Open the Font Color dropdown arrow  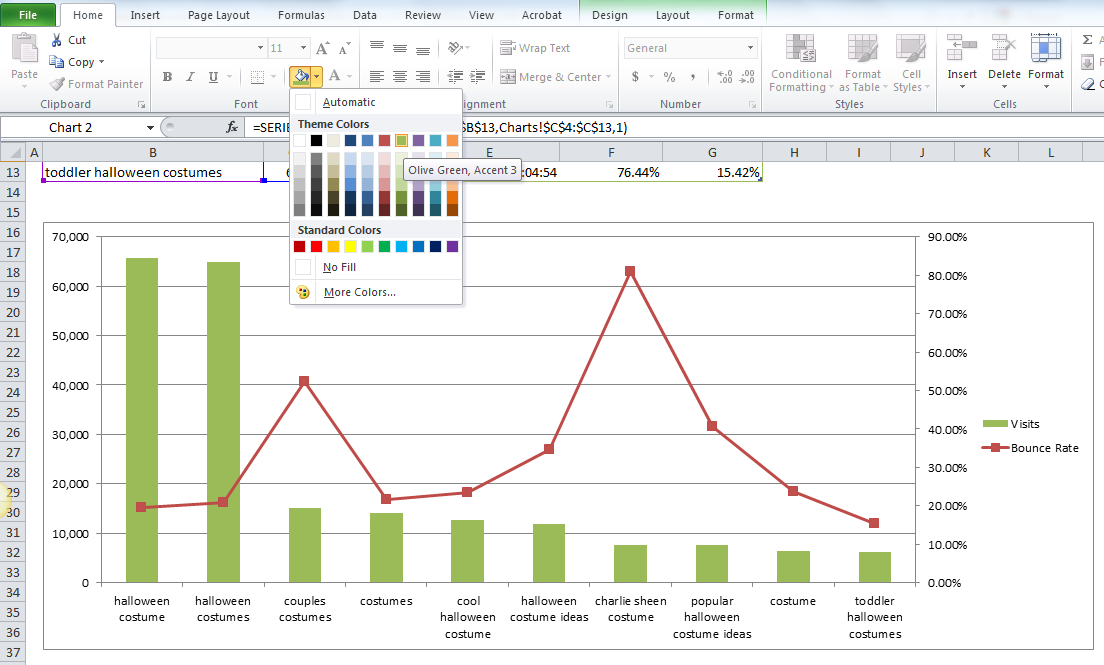point(349,77)
